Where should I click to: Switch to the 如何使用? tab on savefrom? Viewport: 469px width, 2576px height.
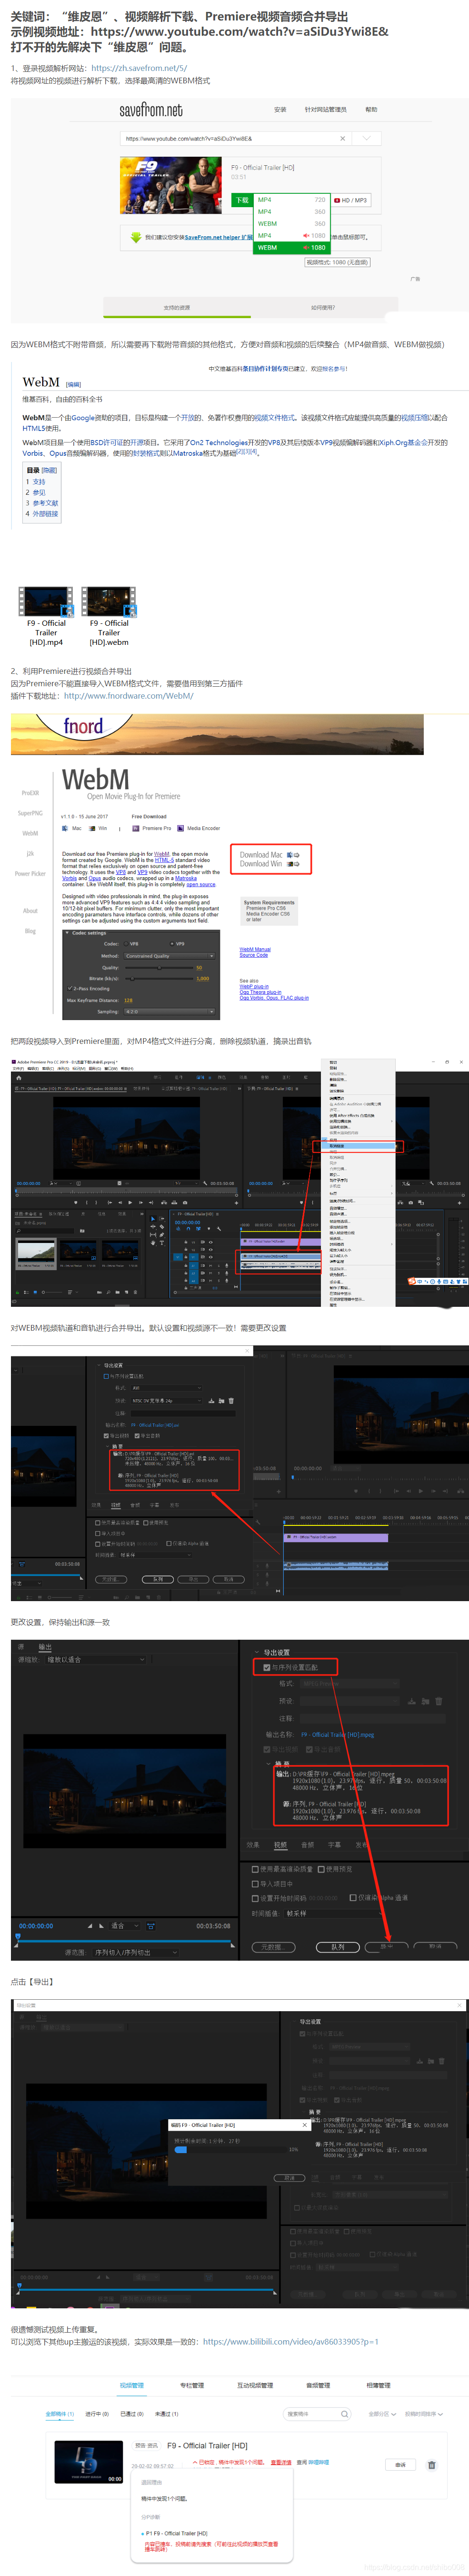[x=323, y=308]
